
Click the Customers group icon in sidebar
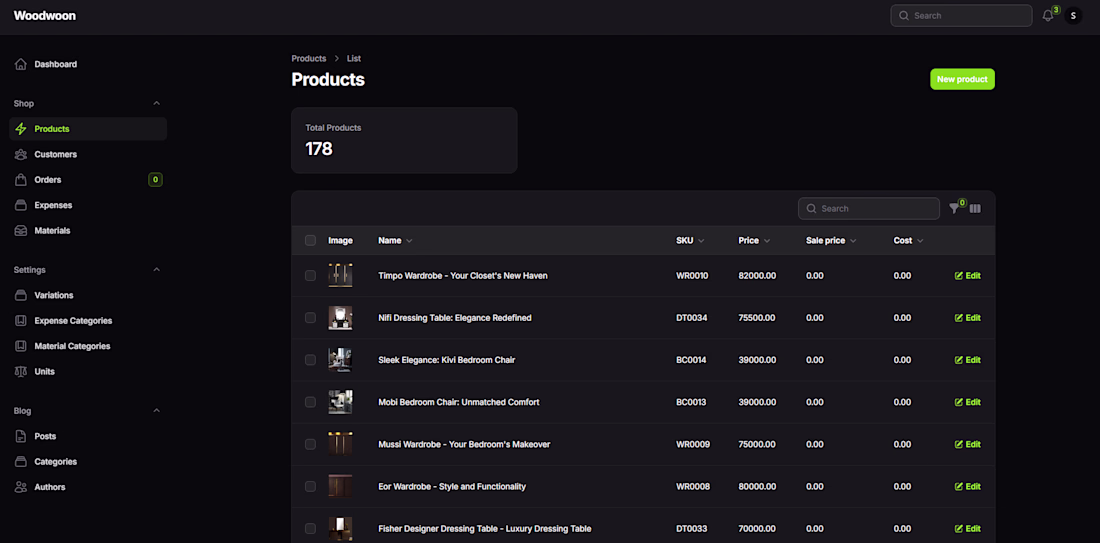click(21, 154)
